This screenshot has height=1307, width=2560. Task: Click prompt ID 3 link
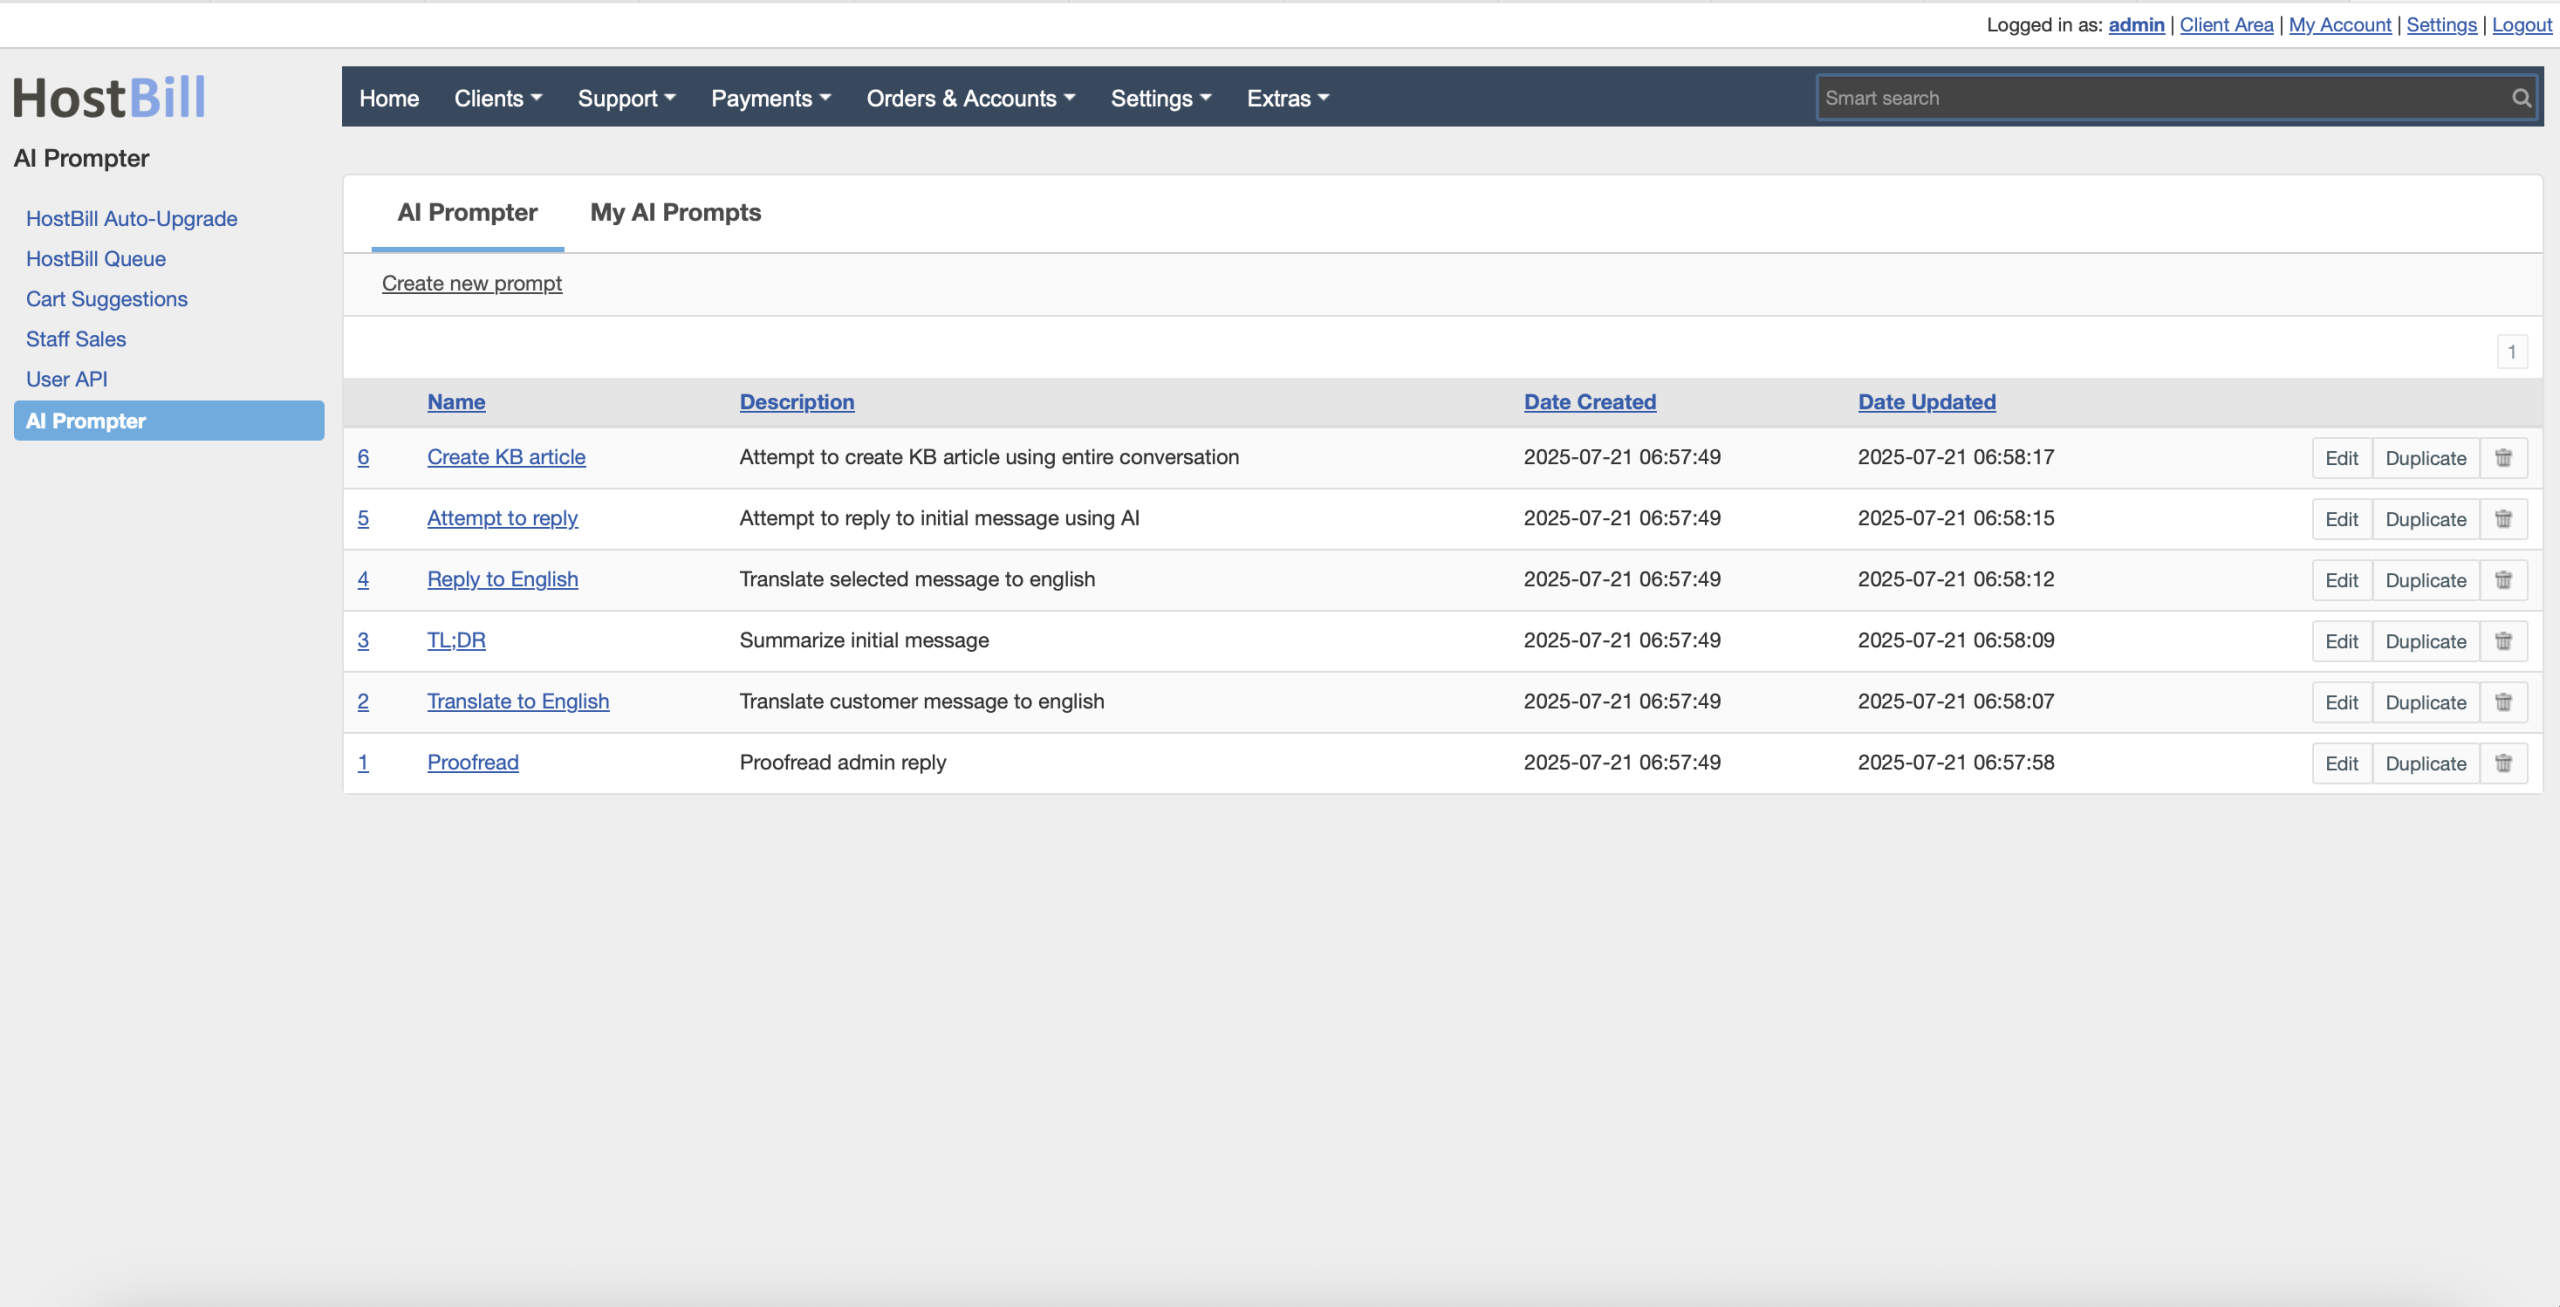tap(363, 640)
